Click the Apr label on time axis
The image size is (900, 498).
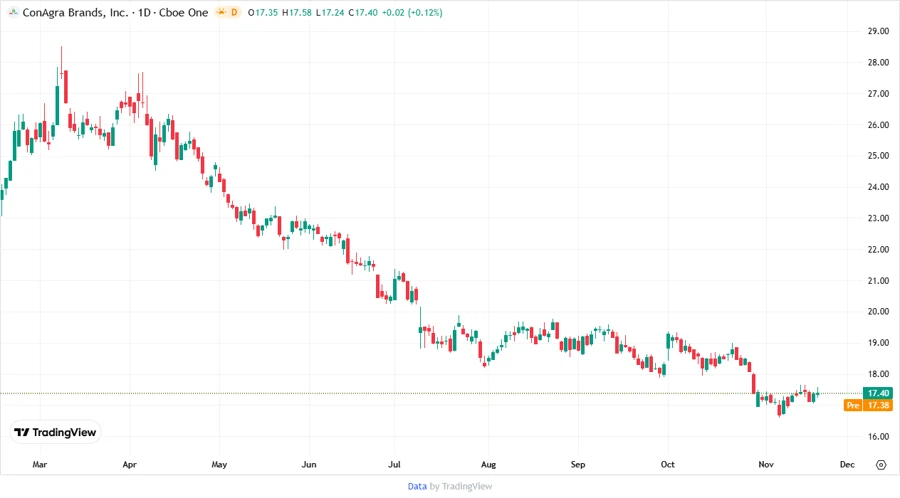tap(130, 464)
